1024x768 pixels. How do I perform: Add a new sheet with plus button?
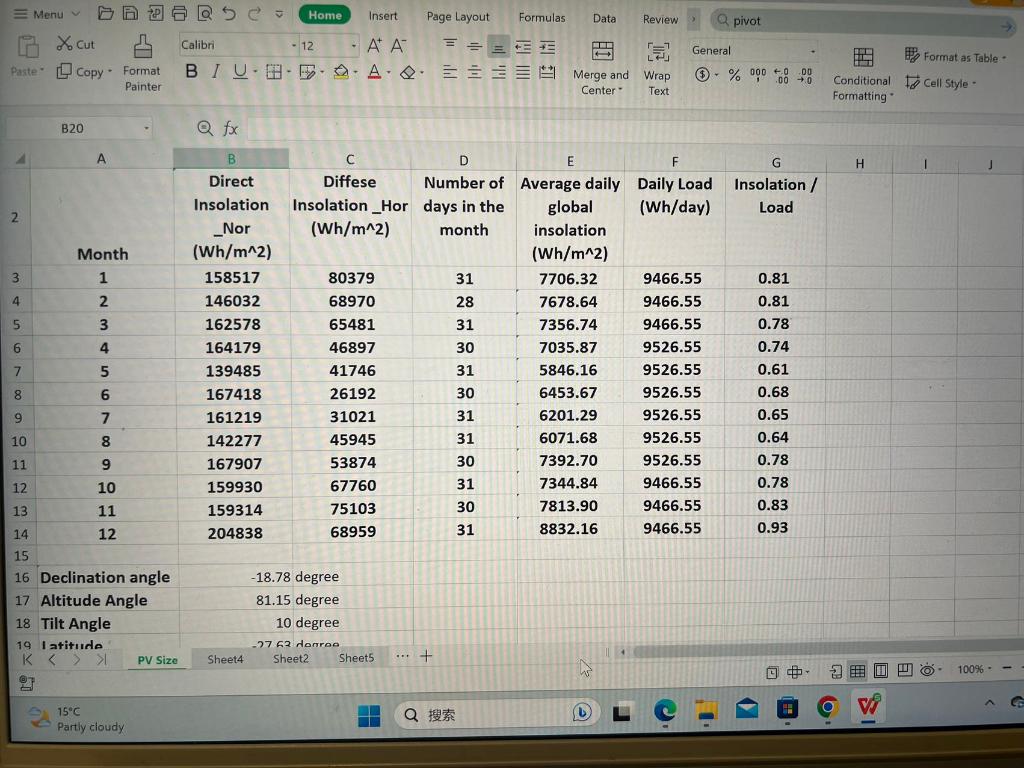426,656
